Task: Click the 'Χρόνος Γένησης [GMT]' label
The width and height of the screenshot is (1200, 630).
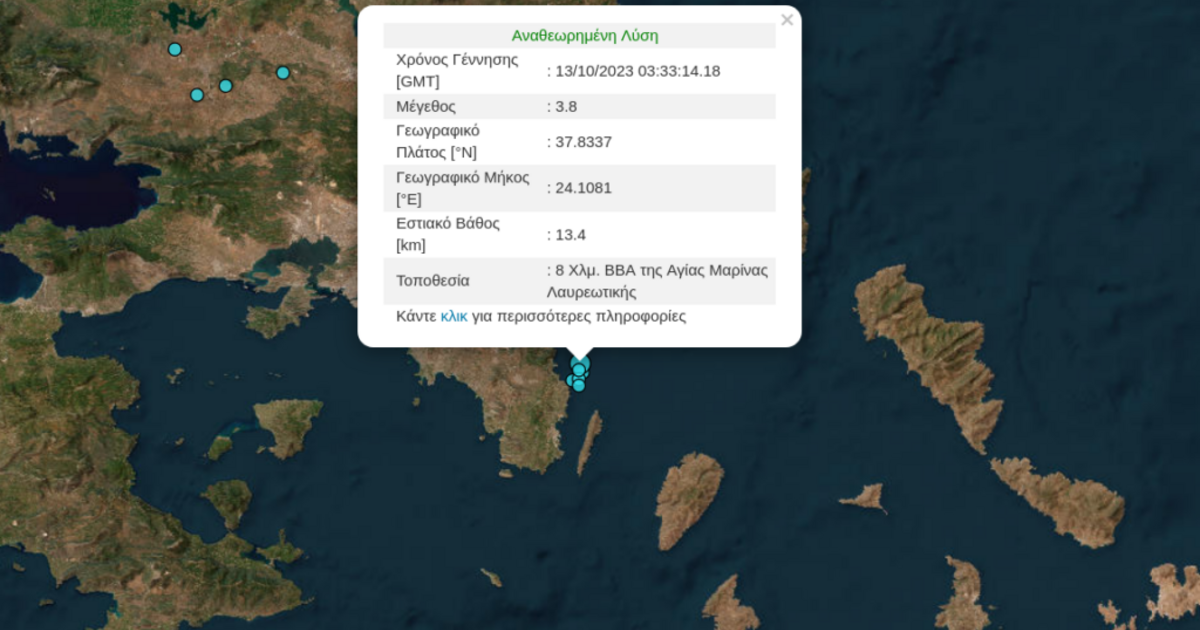Action: (x=457, y=70)
